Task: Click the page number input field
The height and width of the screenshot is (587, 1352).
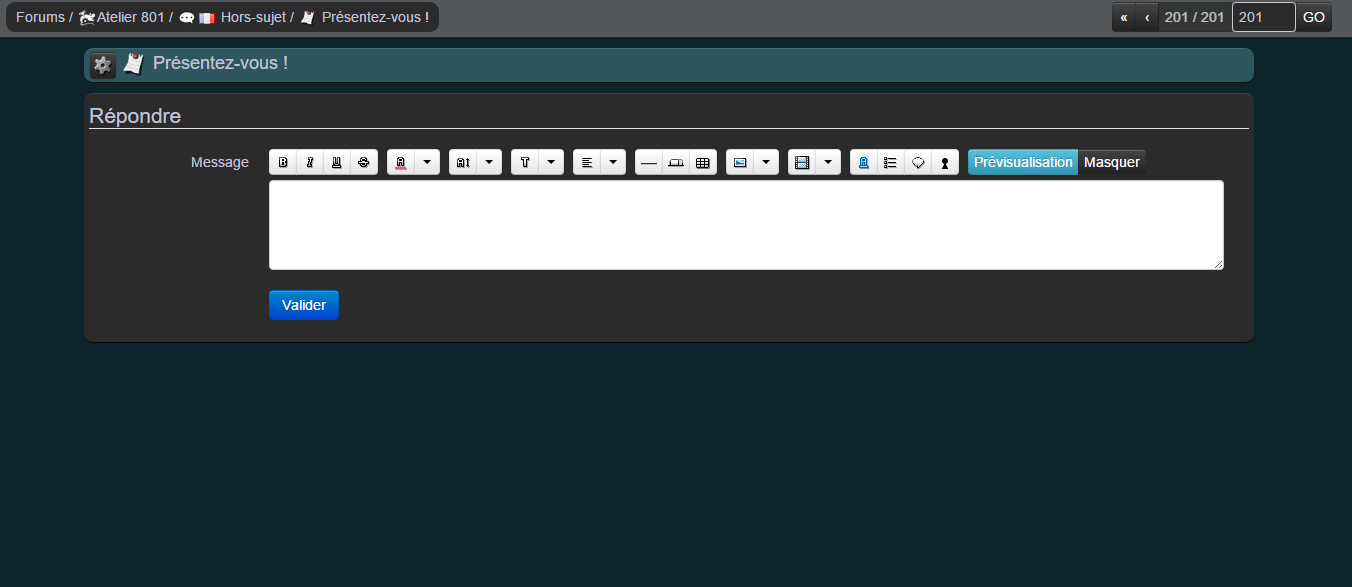Action: [x=1264, y=17]
